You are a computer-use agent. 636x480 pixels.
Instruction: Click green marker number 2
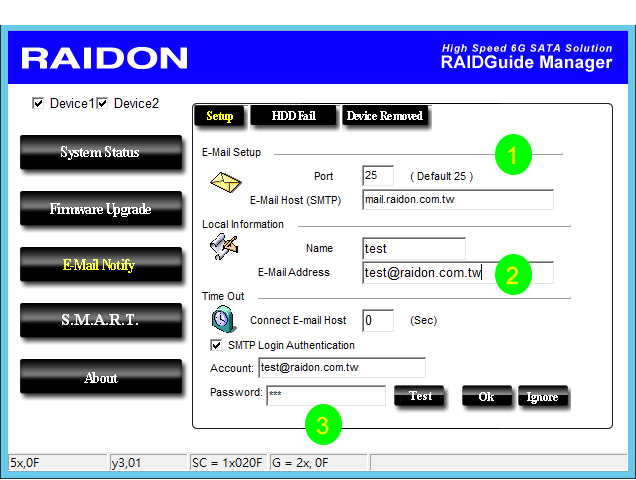click(x=513, y=274)
